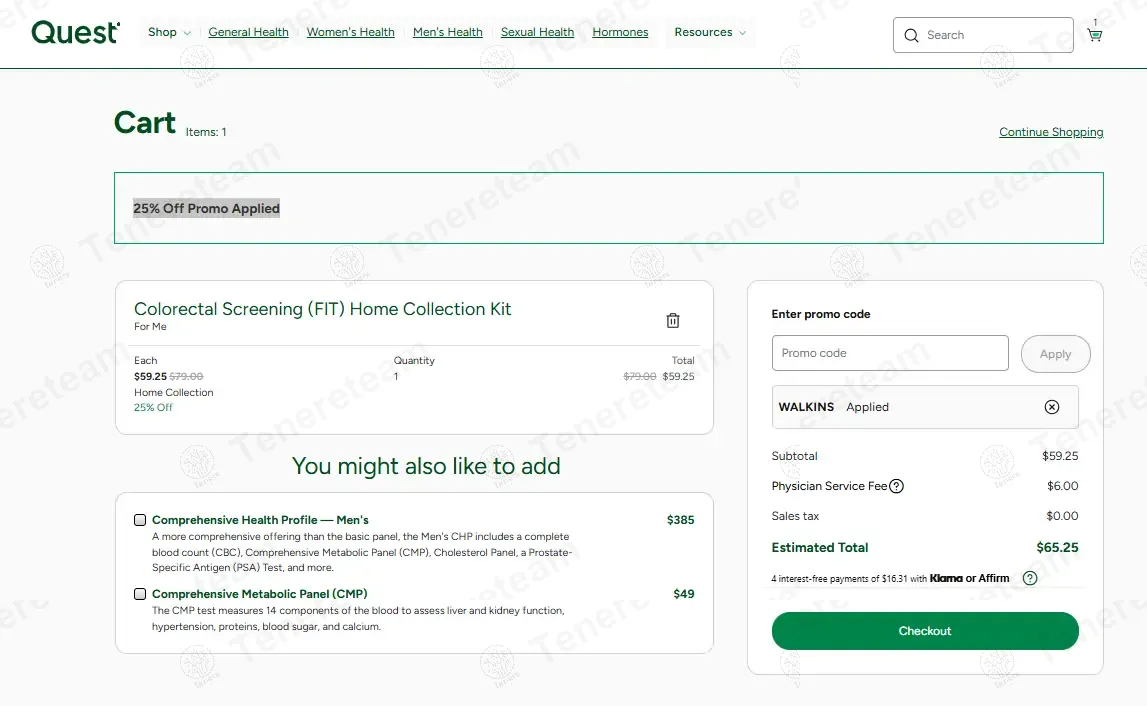The image size is (1147, 706).
Task: Click the search magnifier icon
Action: pos(911,36)
